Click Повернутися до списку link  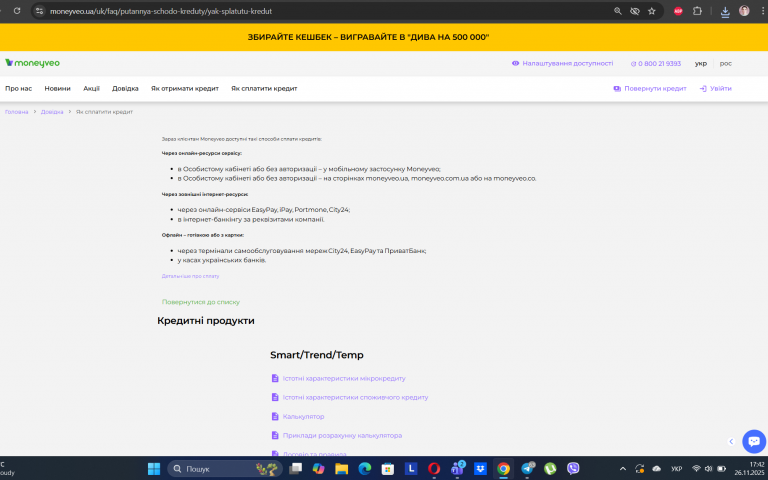[201, 302]
